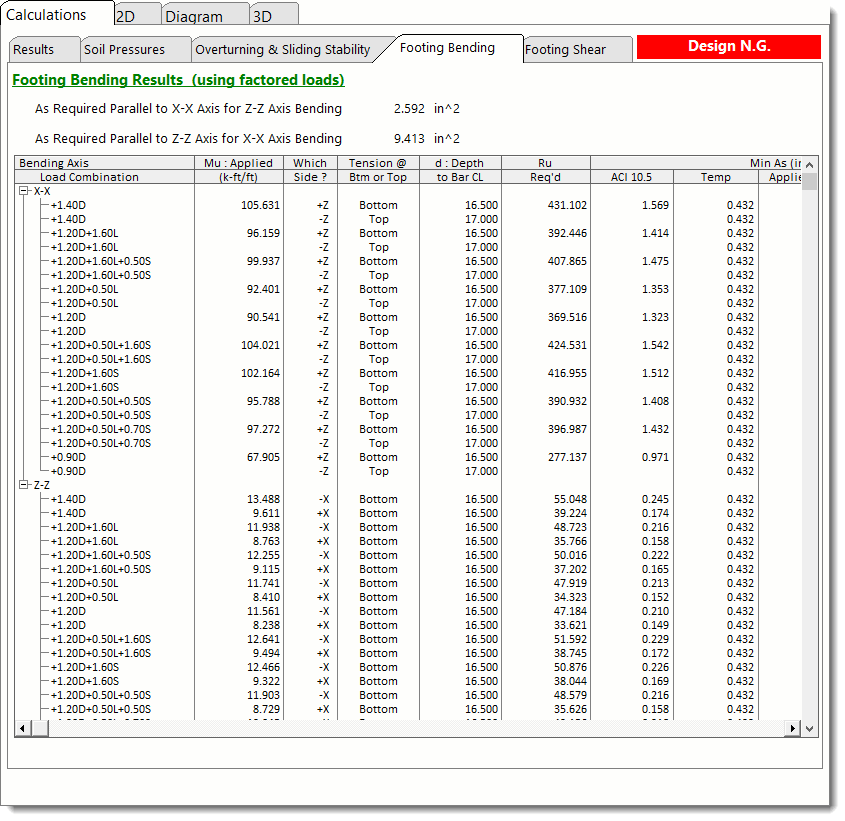Open the 3D view tab
The width and height of the screenshot is (845, 821).
(x=262, y=16)
